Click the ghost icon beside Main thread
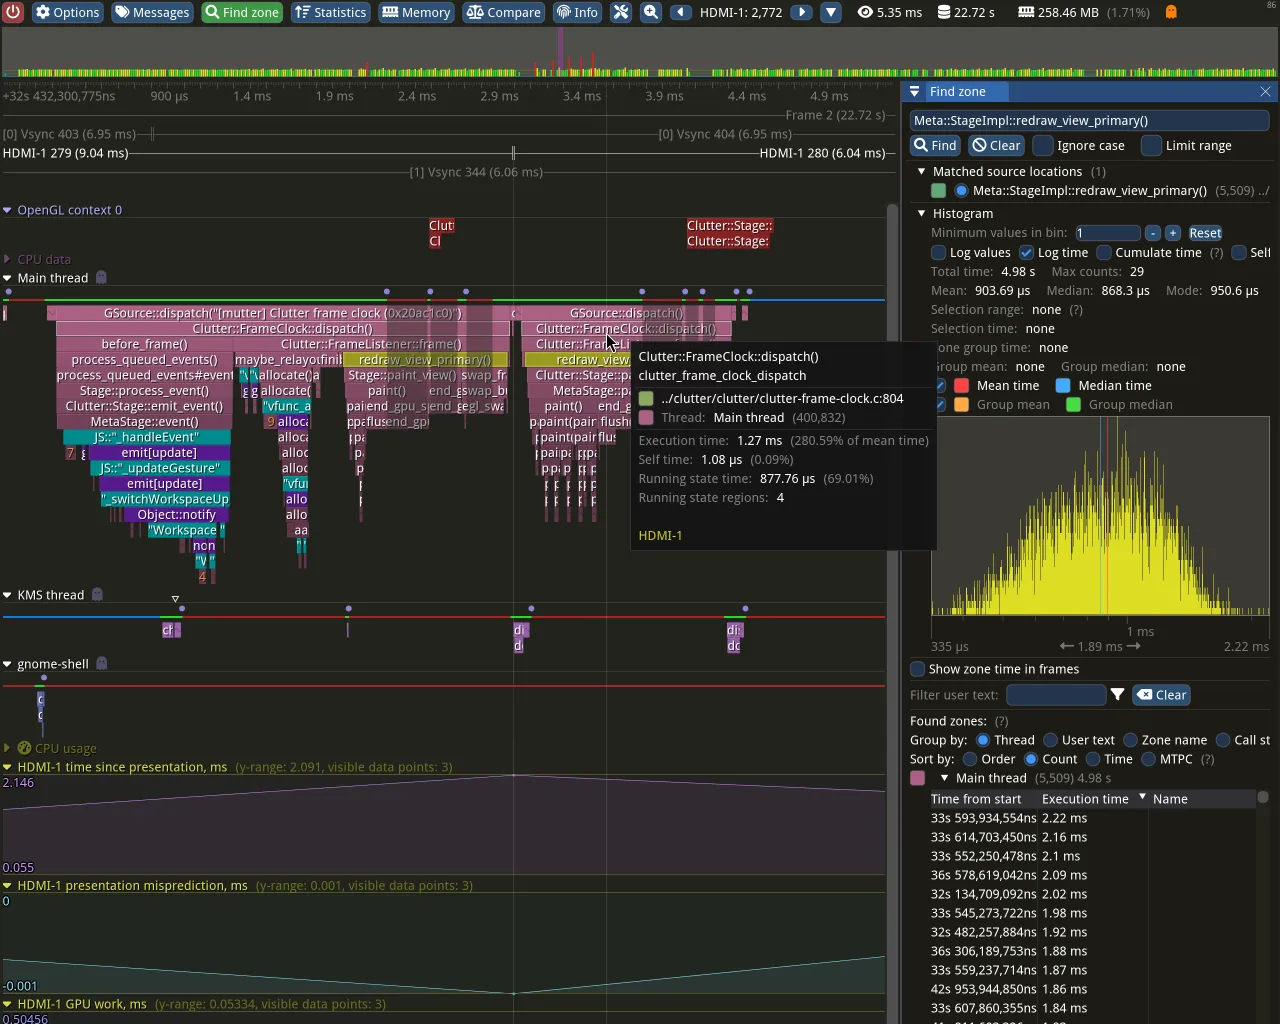This screenshot has width=1280, height=1024. [x=101, y=278]
